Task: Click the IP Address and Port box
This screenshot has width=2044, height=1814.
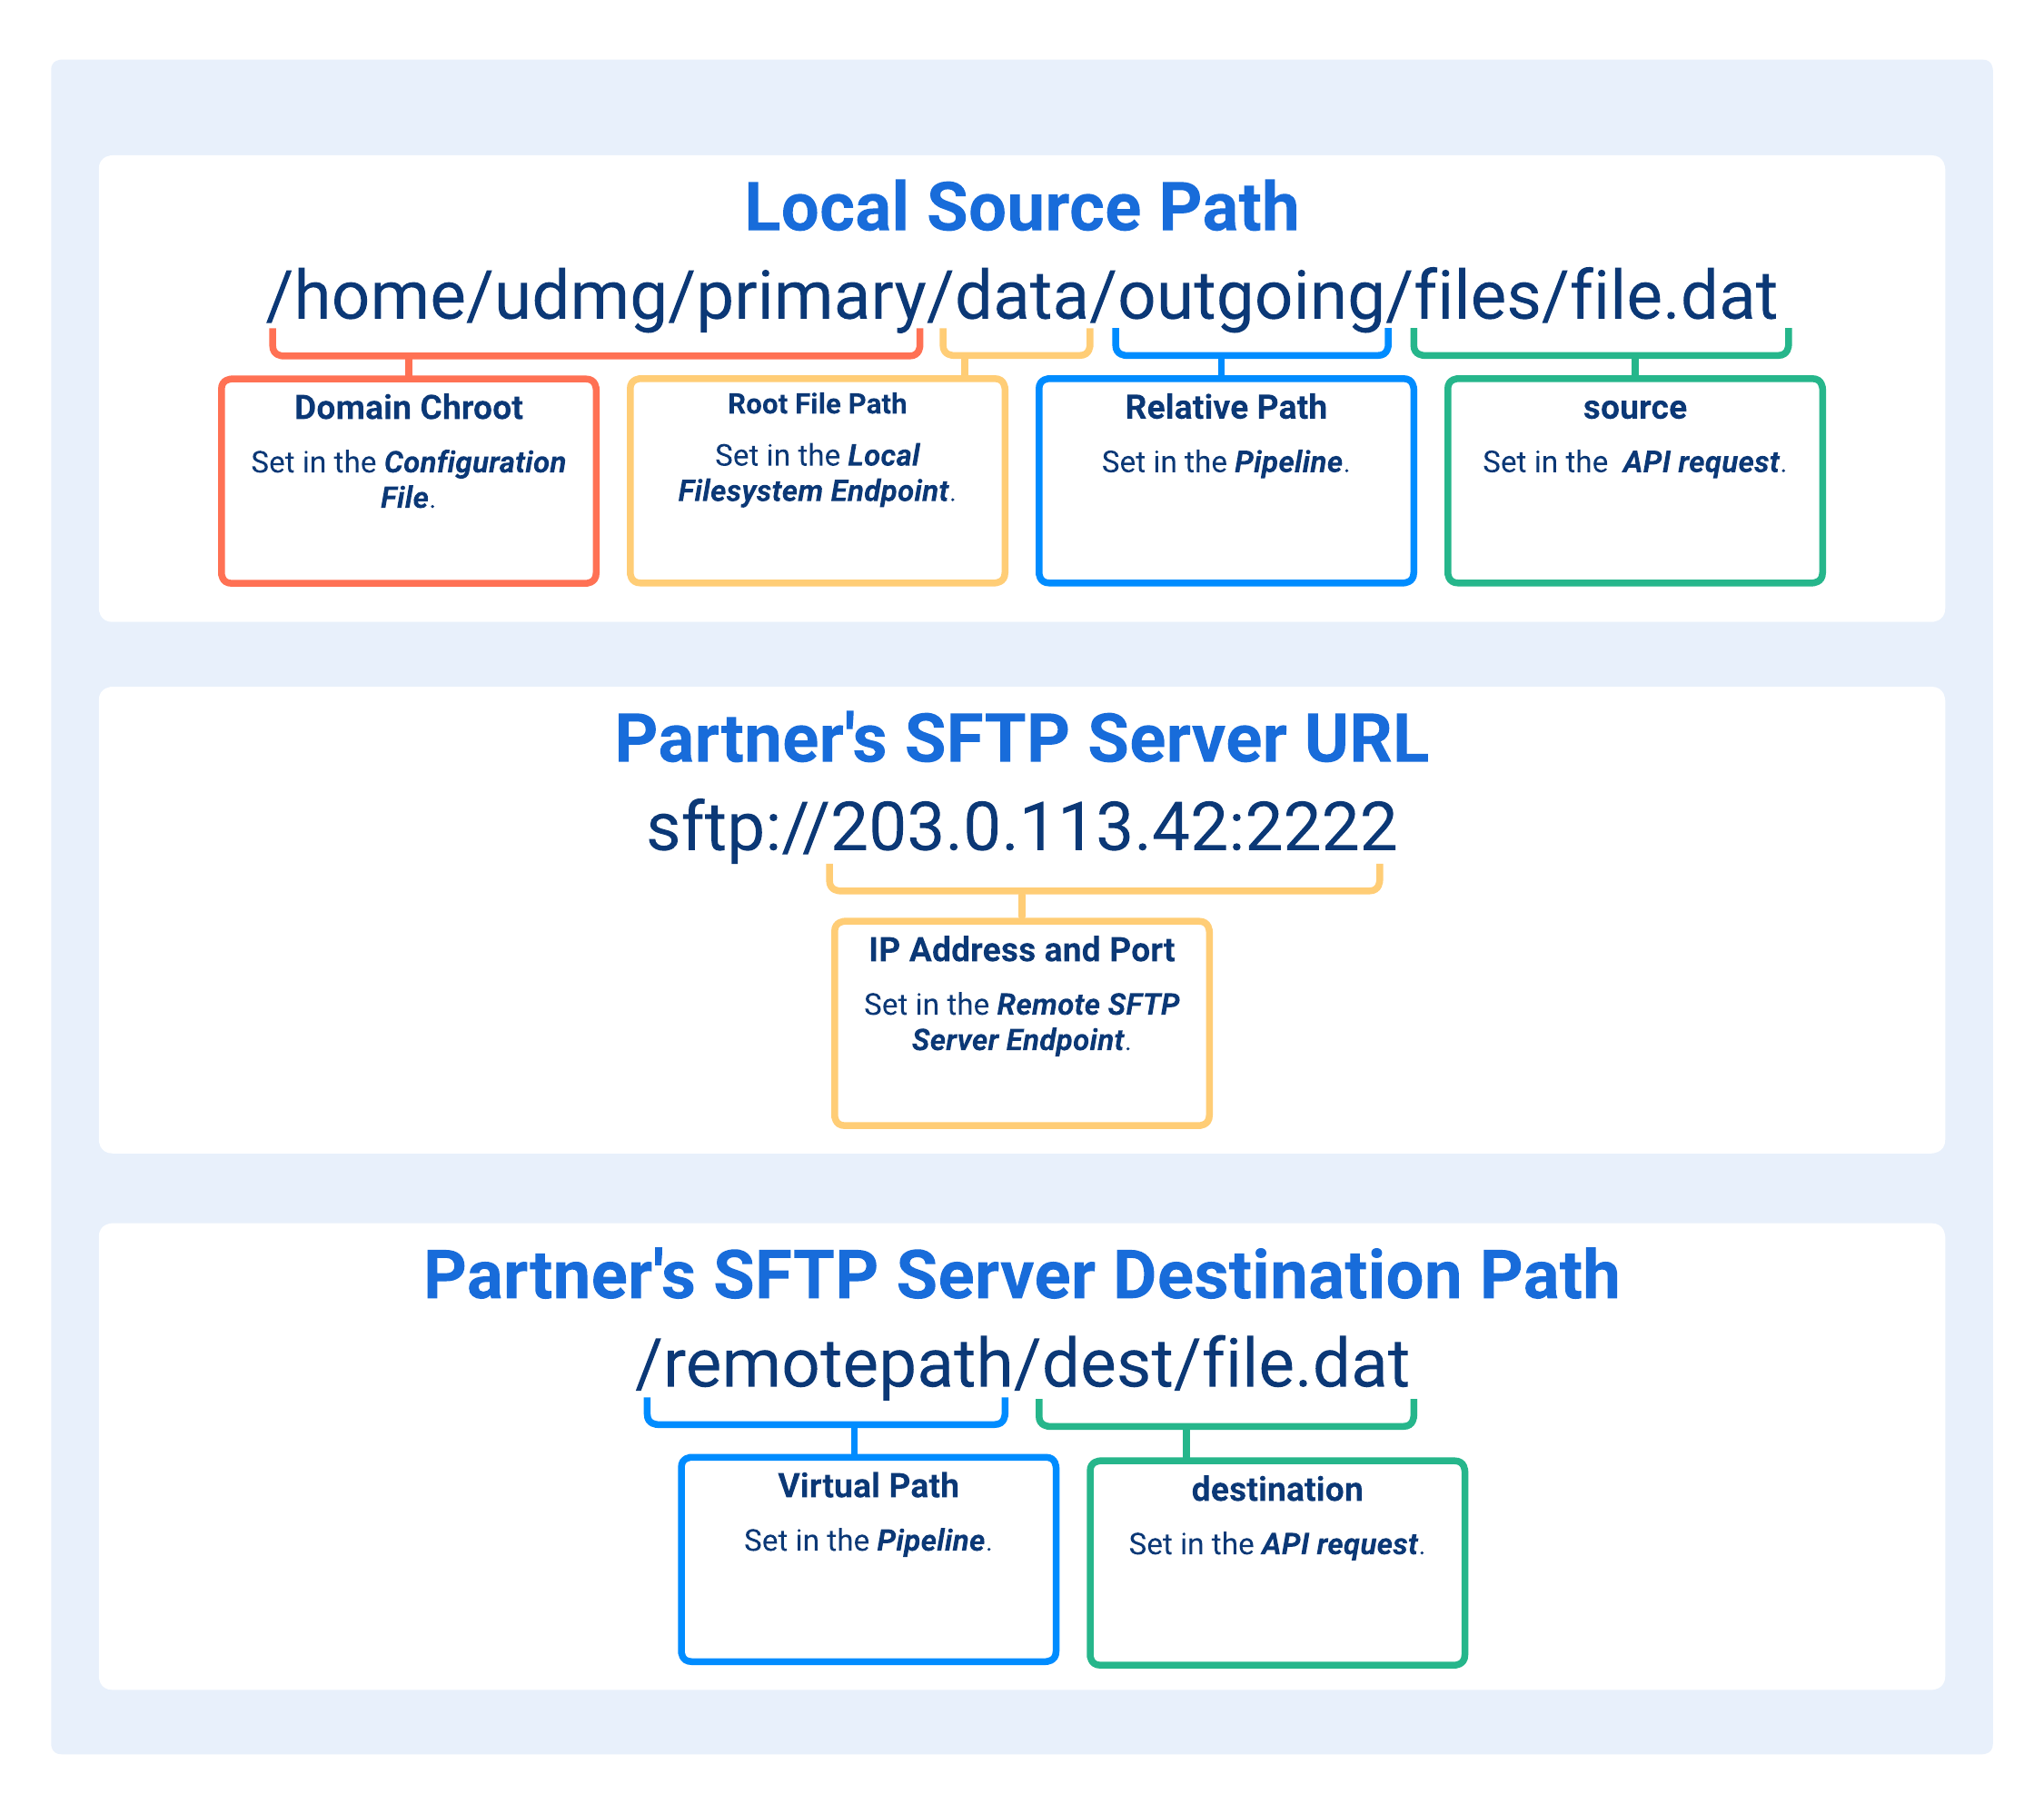Action: [1022, 1020]
